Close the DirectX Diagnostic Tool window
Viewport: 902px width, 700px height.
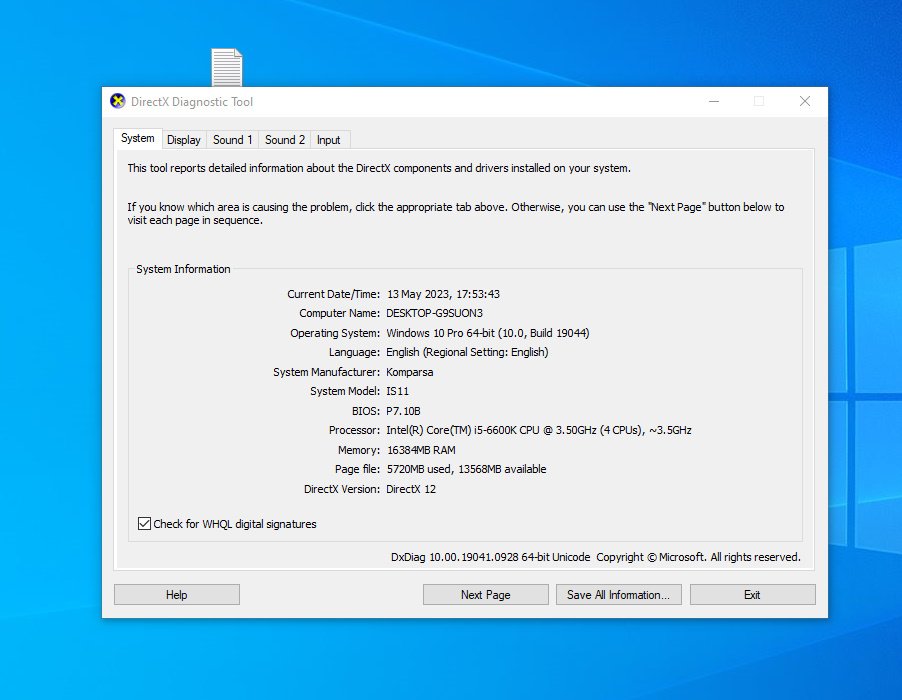coord(805,101)
